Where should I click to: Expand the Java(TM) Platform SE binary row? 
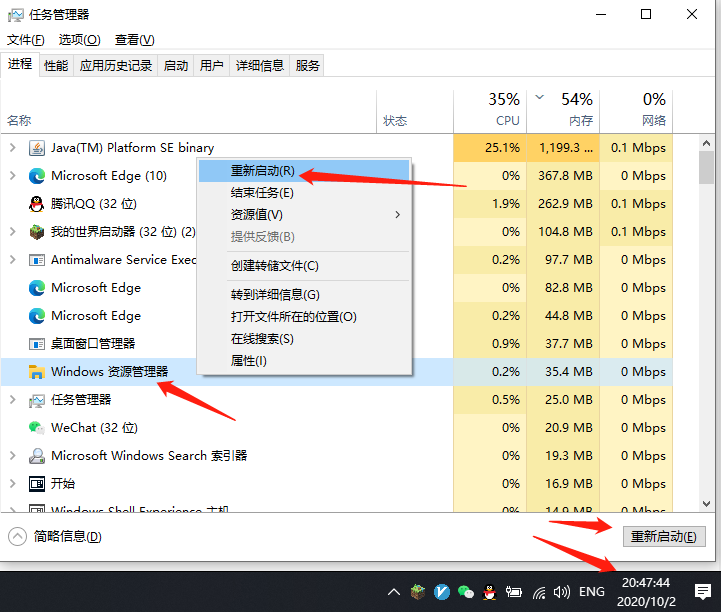(13, 148)
